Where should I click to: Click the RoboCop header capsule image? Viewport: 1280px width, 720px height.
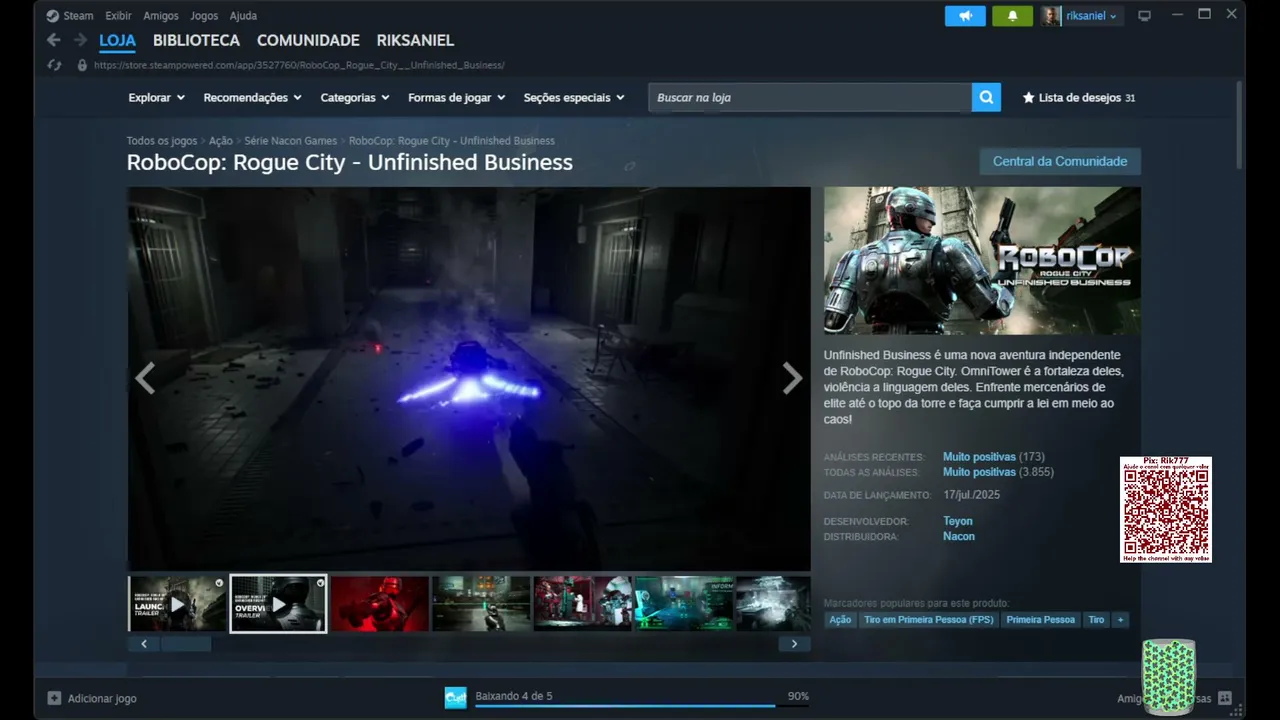point(982,261)
